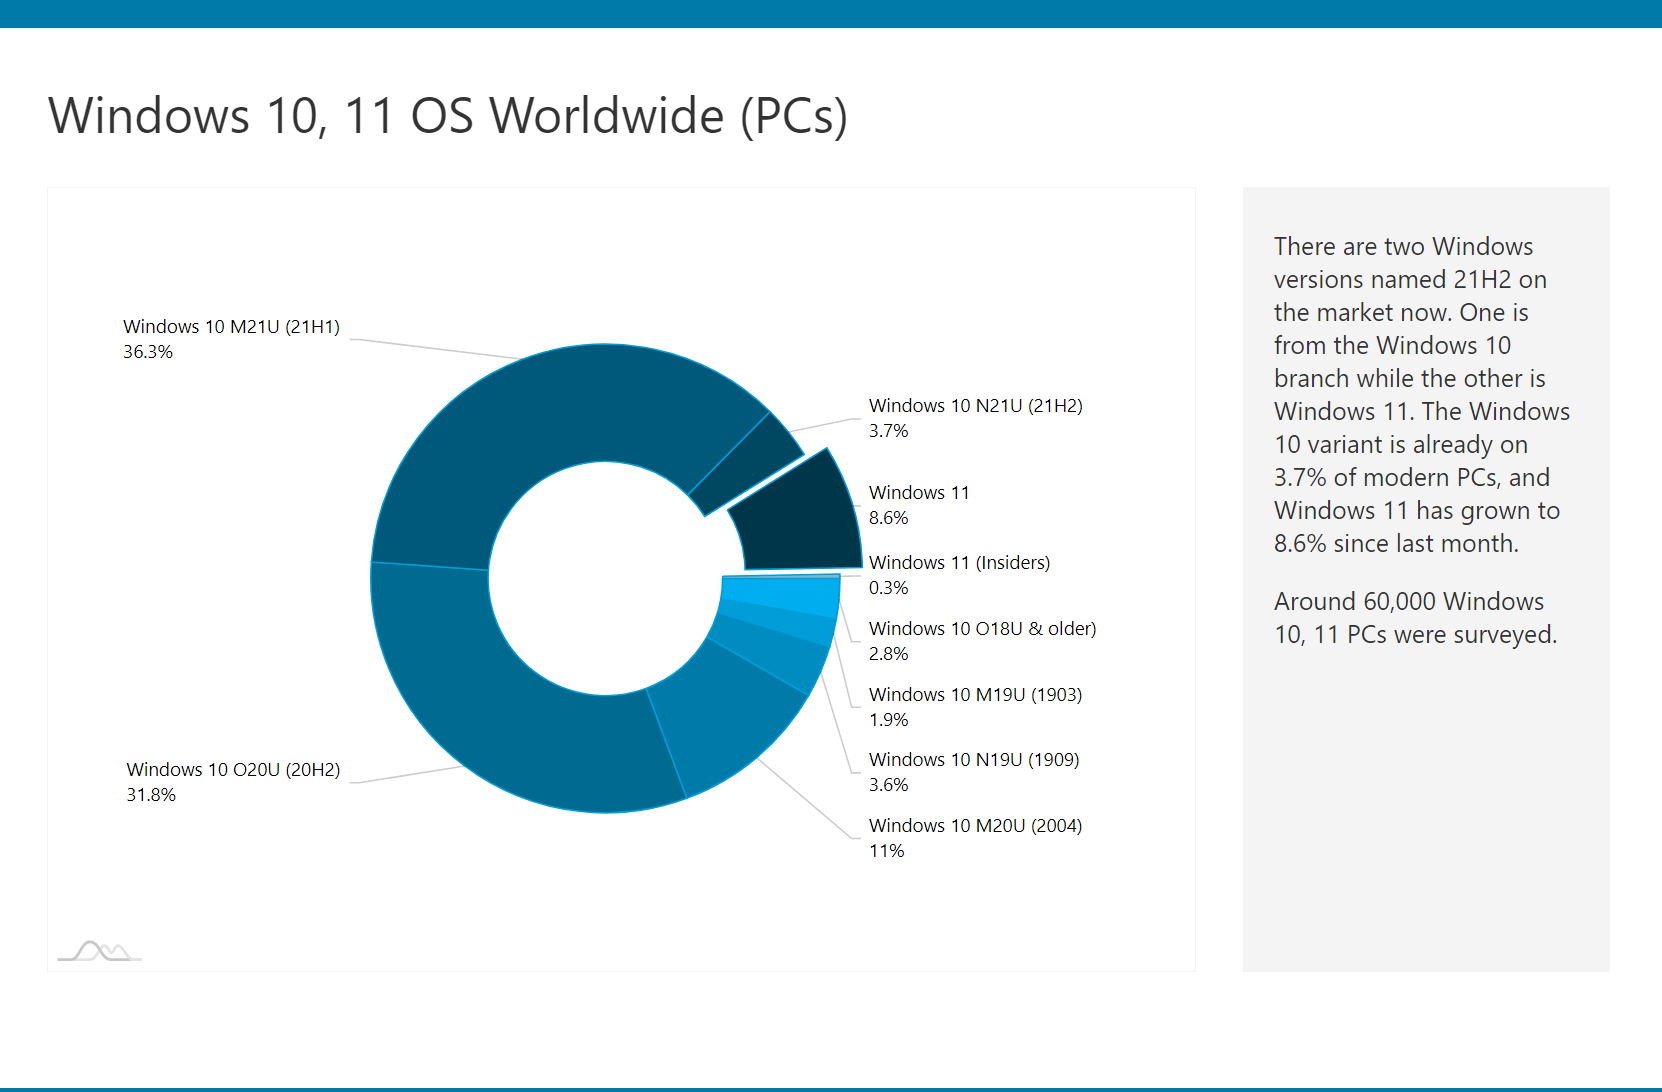This screenshot has height=1092, width=1662.
Task: Click the AdDuplex logo in the chart corner
Action: click(99, 951)
